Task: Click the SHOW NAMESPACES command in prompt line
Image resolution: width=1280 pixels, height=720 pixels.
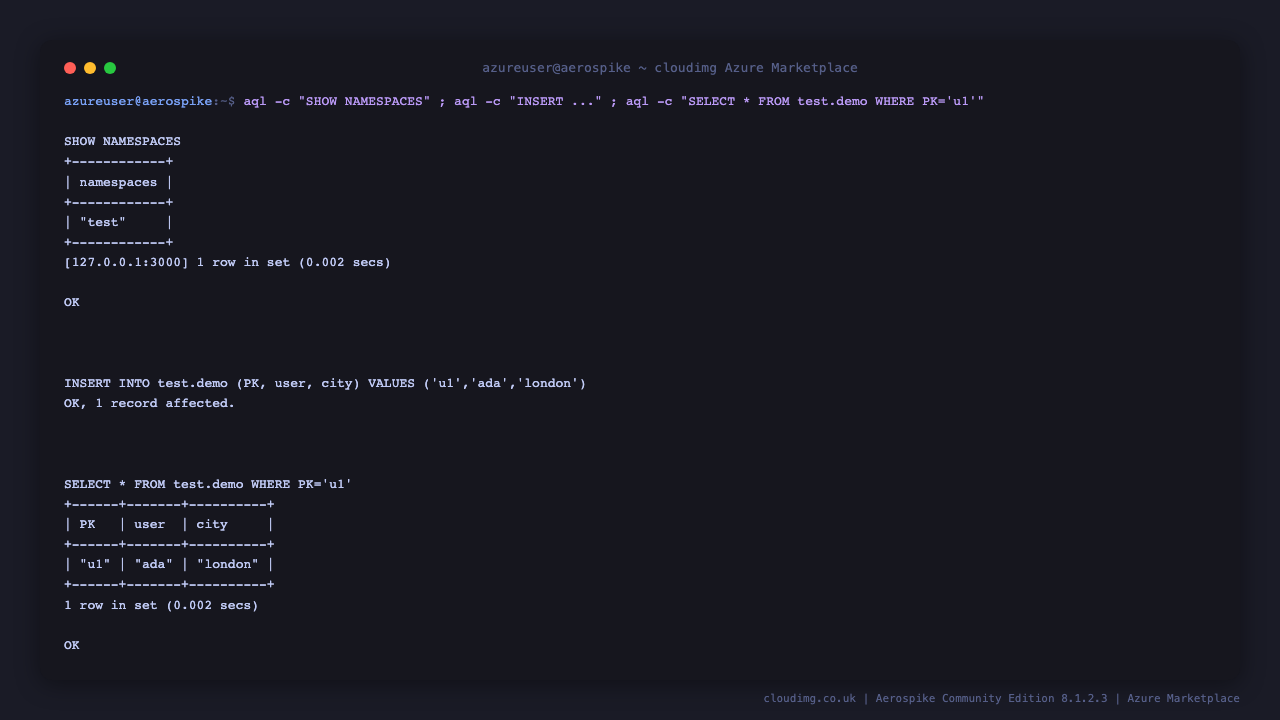Action: click(x=364, y=101)
